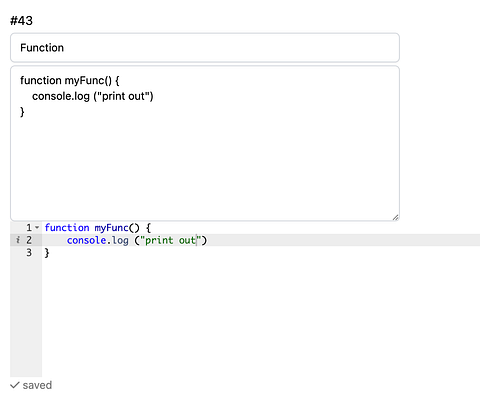Click the plain textarea first line of code
The height and width of the screenshot is (399, 480).
(x=69, y=81)
